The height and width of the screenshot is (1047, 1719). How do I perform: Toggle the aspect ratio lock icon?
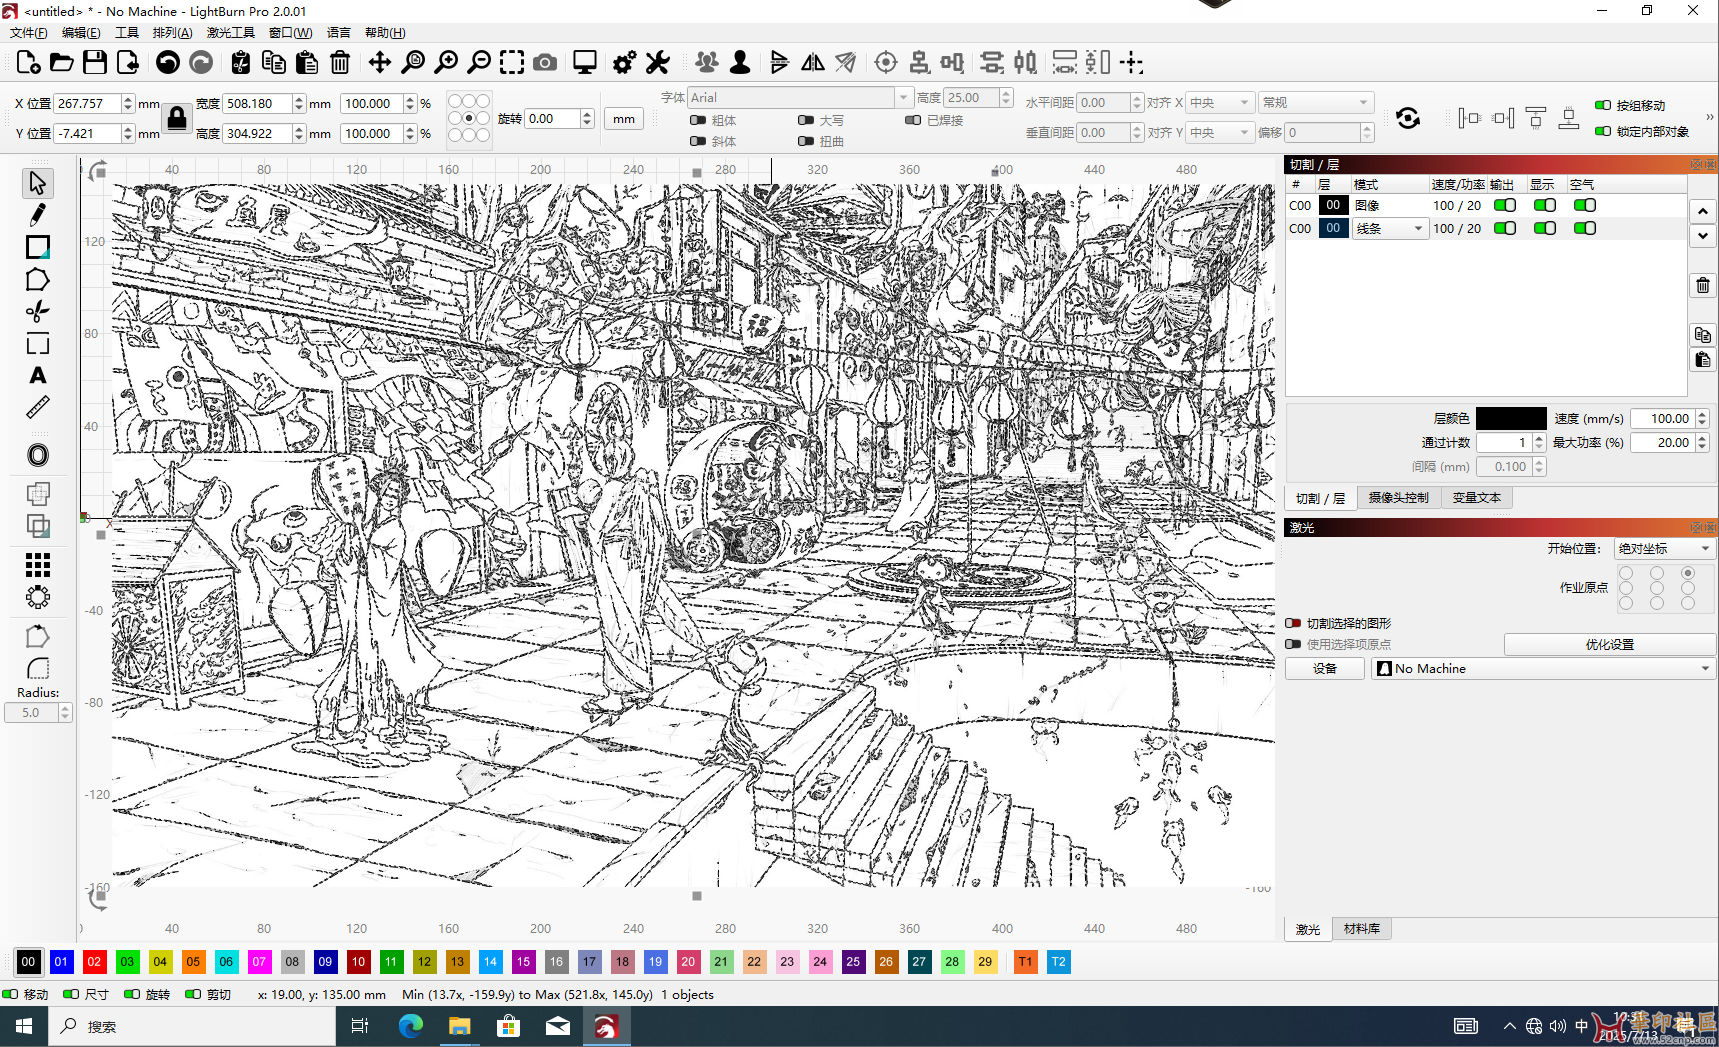(177, 118)
